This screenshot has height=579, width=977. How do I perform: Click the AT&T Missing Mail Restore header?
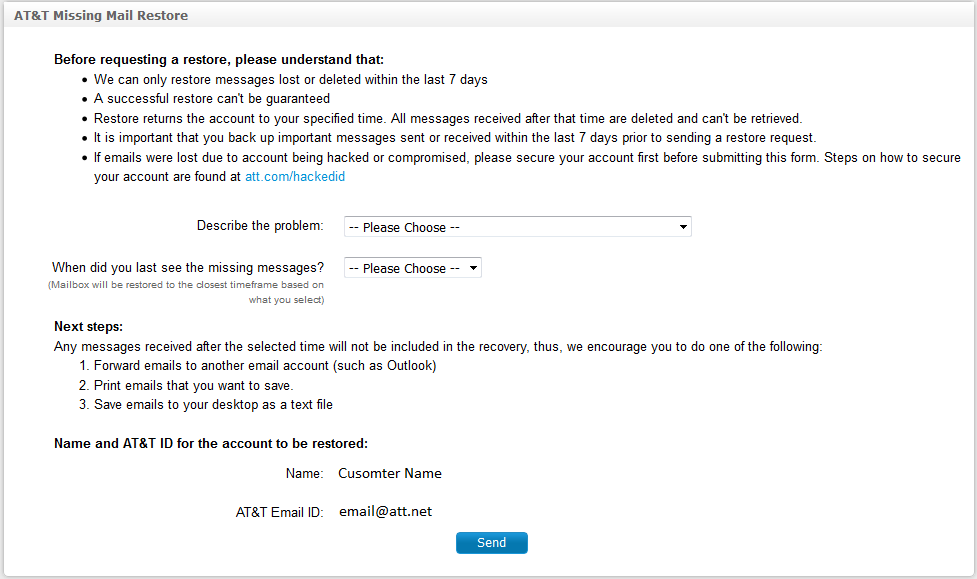(101, 16)
